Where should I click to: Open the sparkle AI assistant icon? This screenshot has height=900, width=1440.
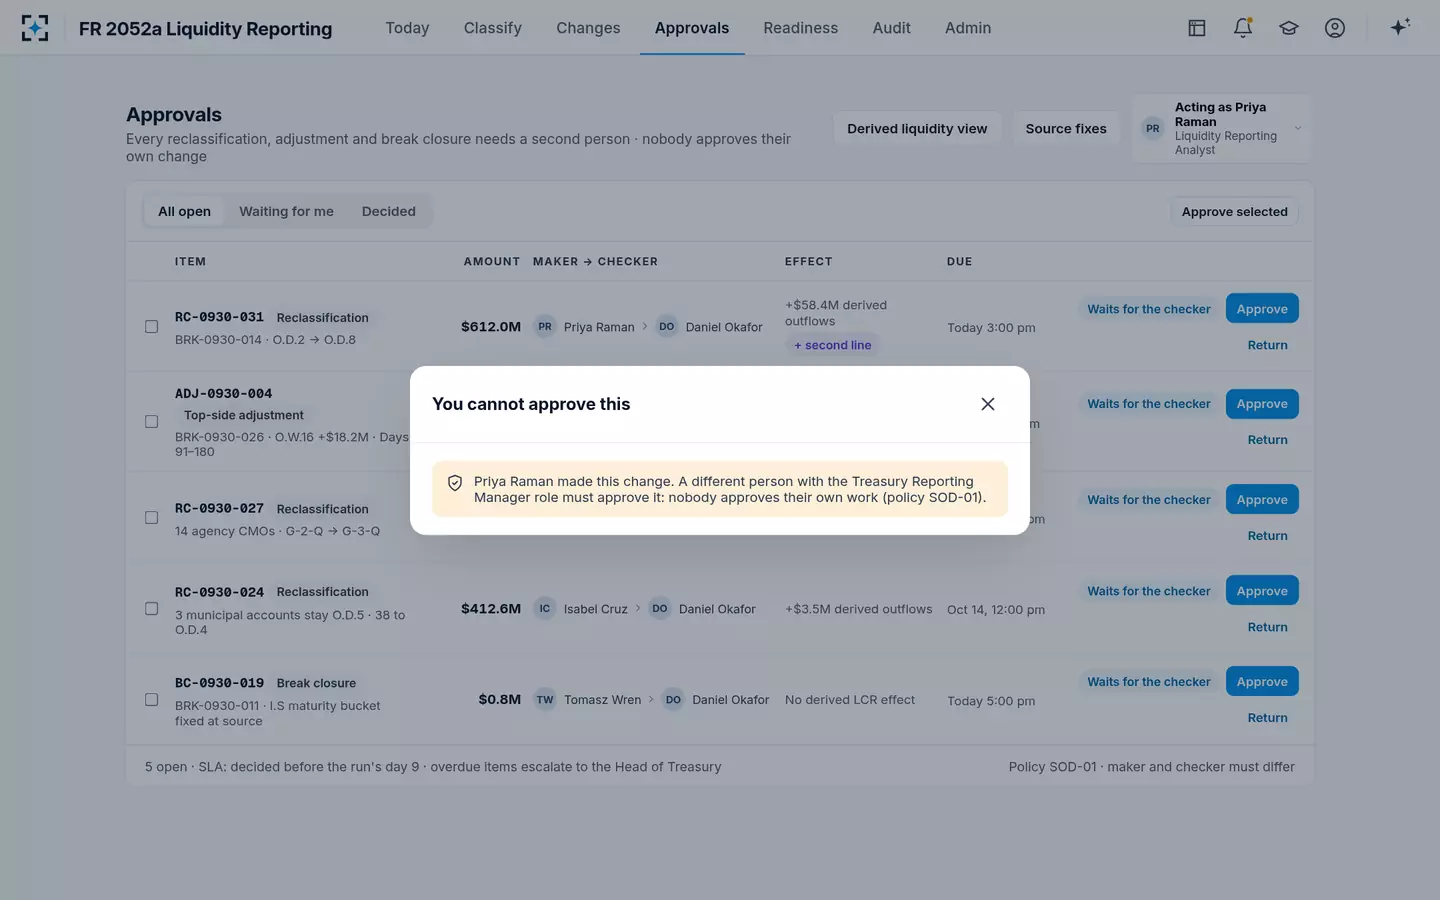pyautogui.click(x=1400, y=27)
